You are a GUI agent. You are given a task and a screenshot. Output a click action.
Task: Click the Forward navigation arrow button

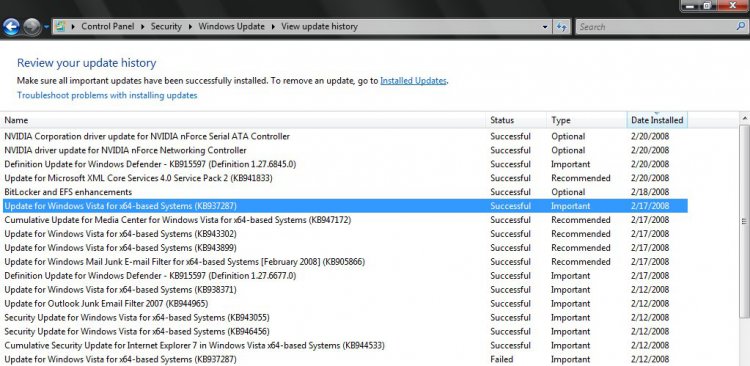click(x=32, y=27)
